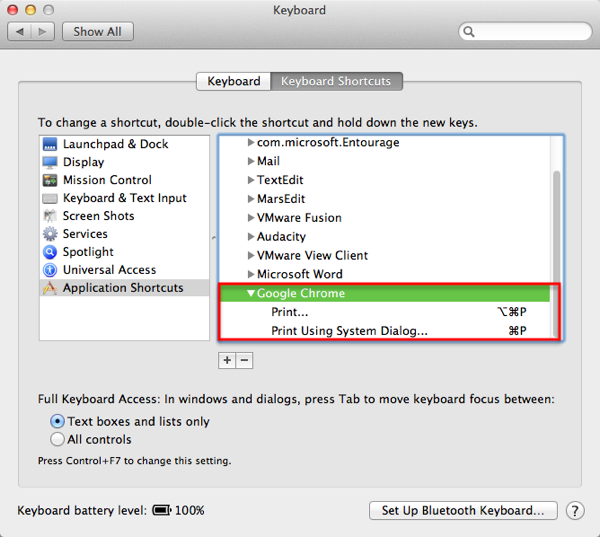Click the ⌘P shortcut for Print Using System Dialog
600x537 pixels.
pyautogui.click(x=517, y=331)
